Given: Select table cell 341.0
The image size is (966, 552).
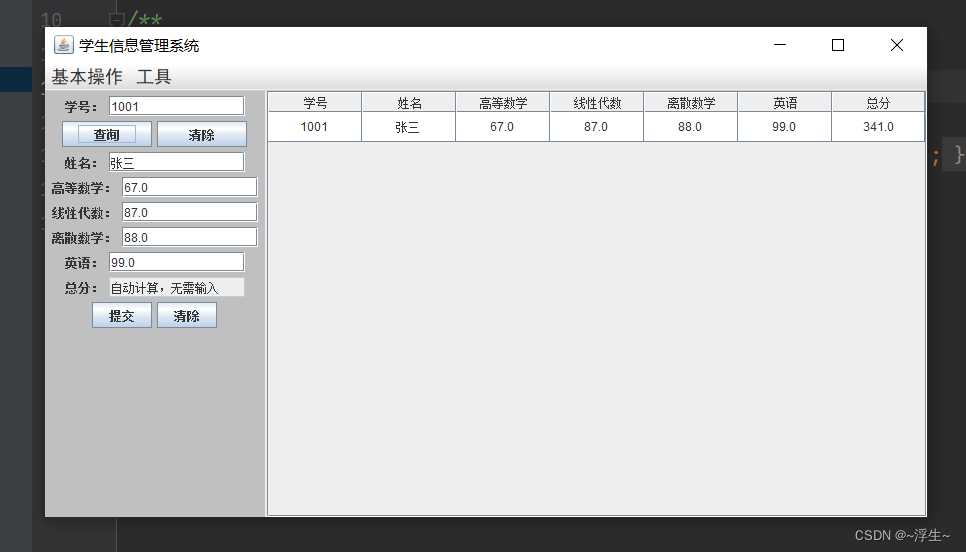Looking at the screenshot, I should [x=879, y=127].
